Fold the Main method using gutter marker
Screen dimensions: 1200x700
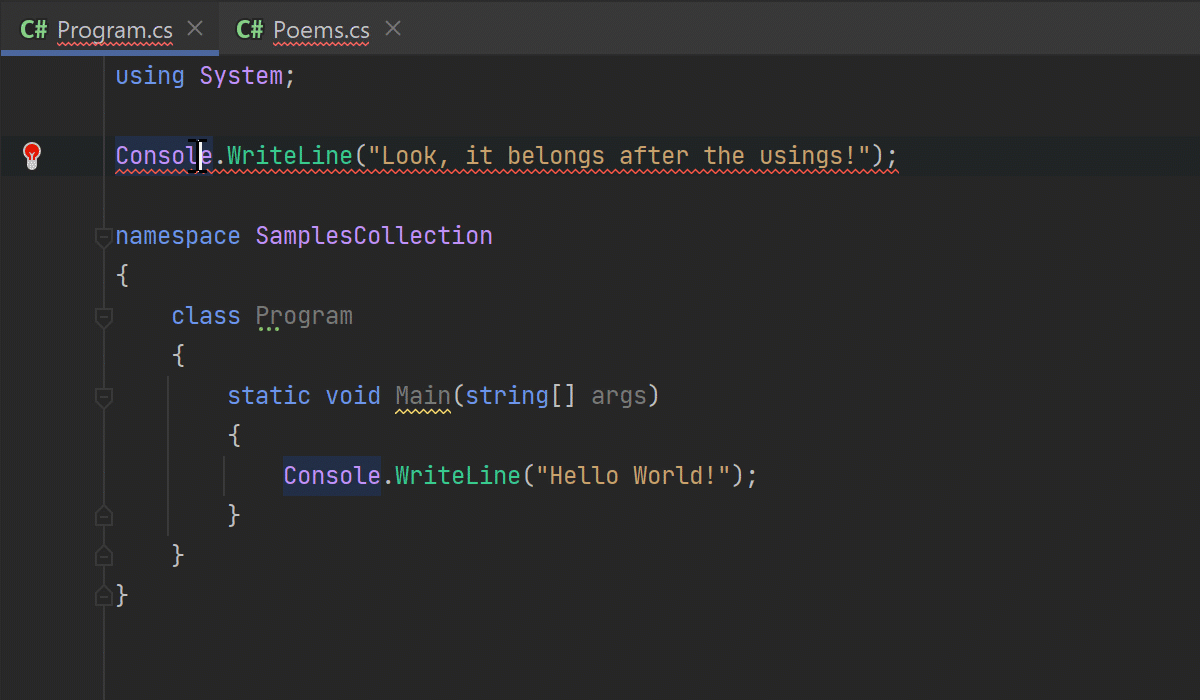[103, 397]
